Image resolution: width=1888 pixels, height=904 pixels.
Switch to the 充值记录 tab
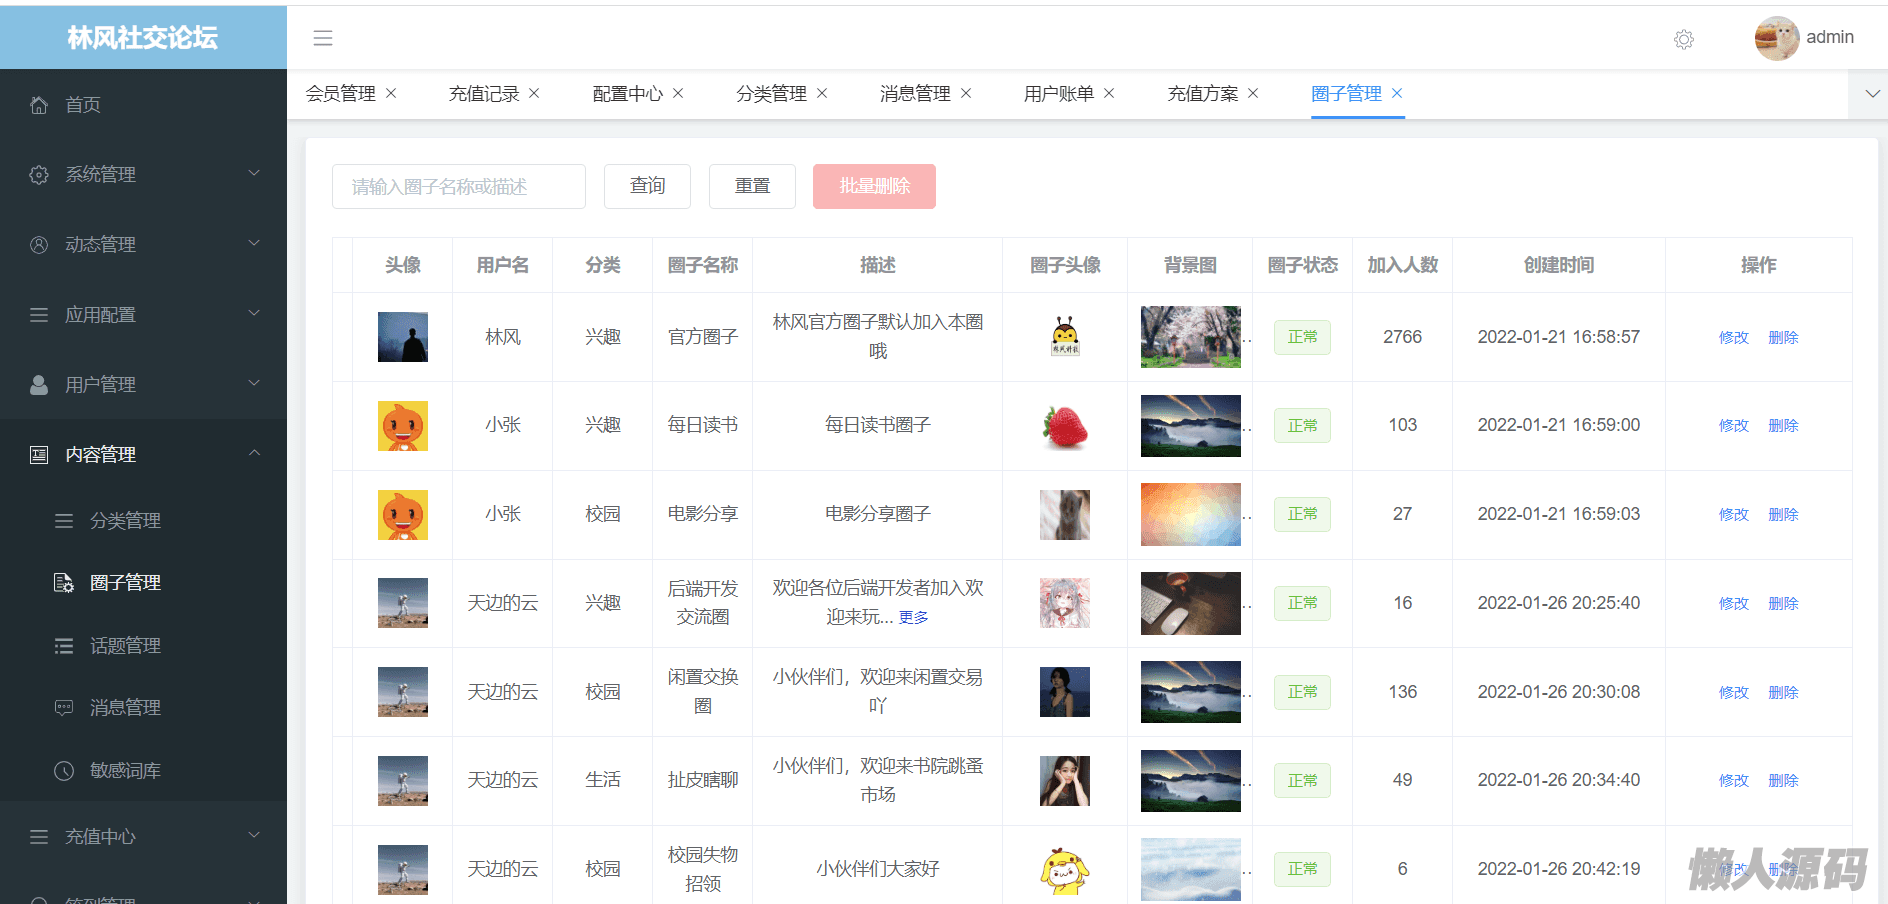pos(484,94)
